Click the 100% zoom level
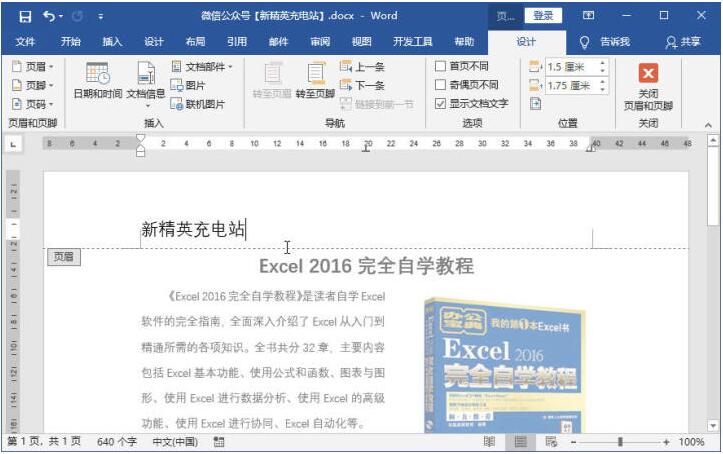 [691, 442]
